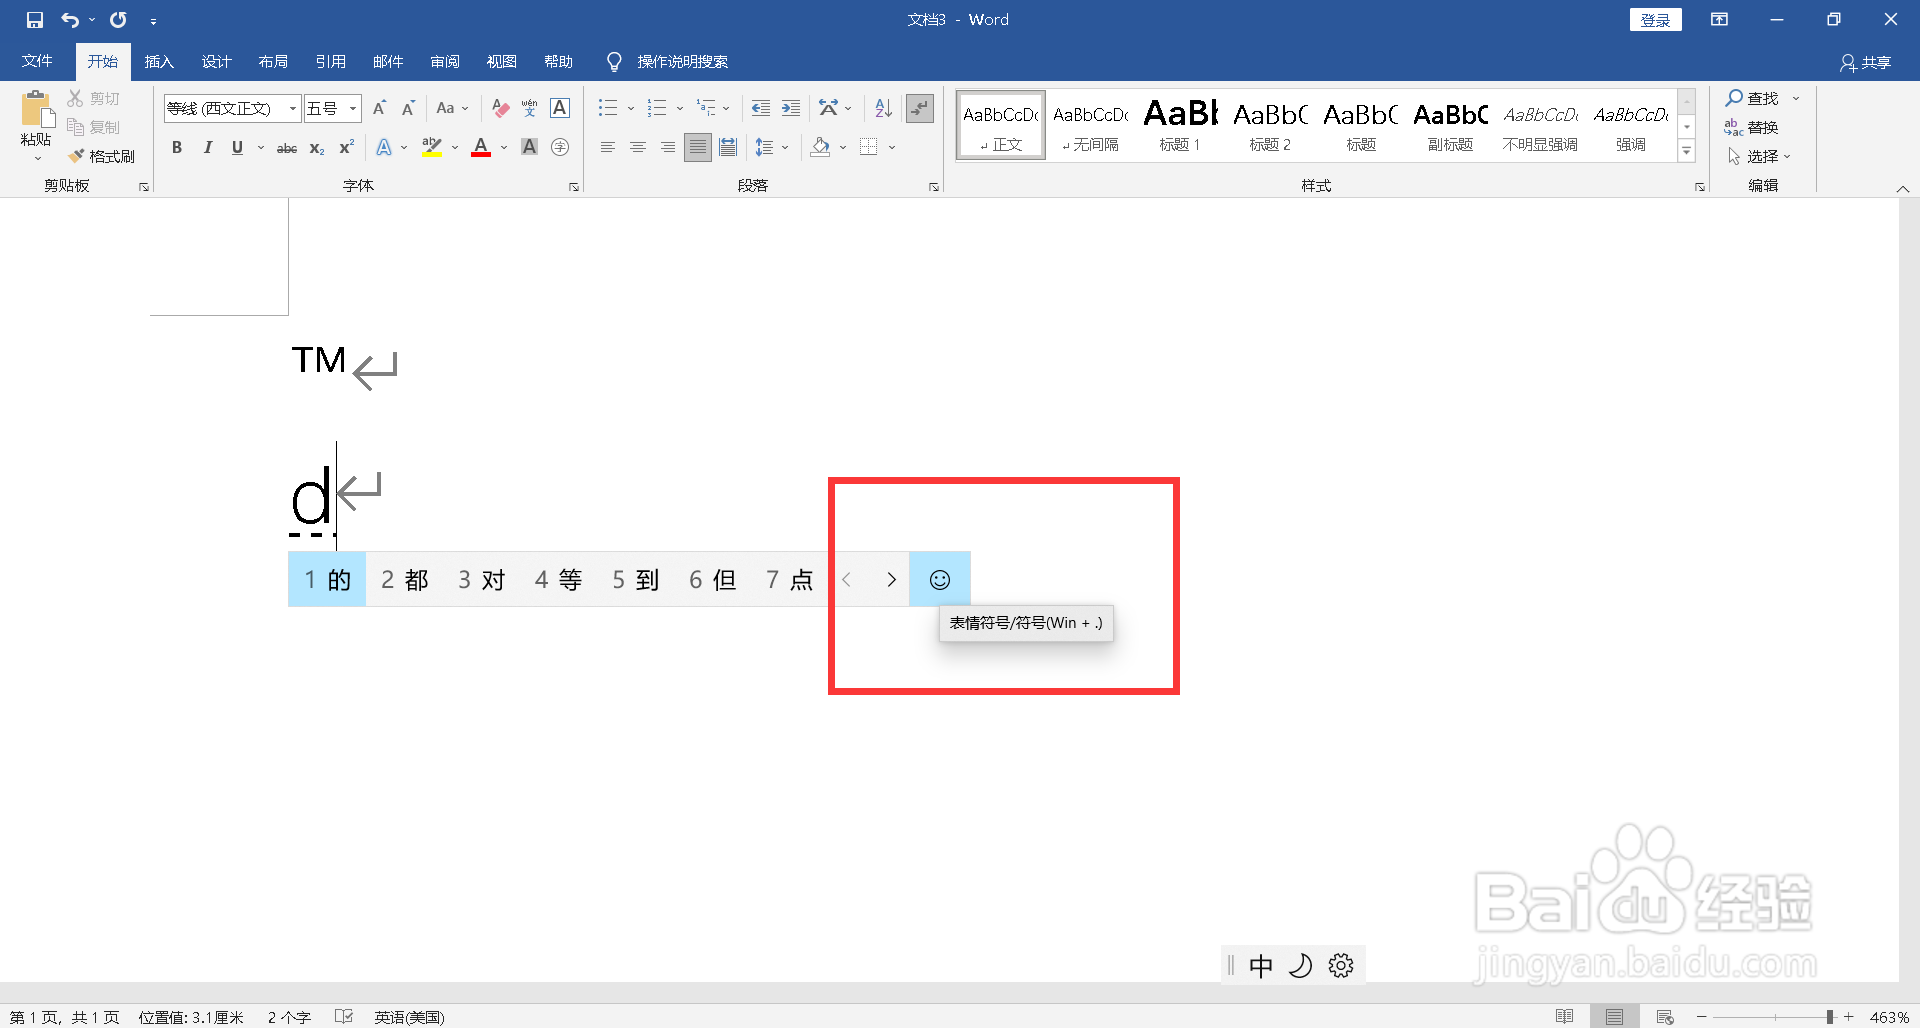Toggle character shading

point(530,148)
